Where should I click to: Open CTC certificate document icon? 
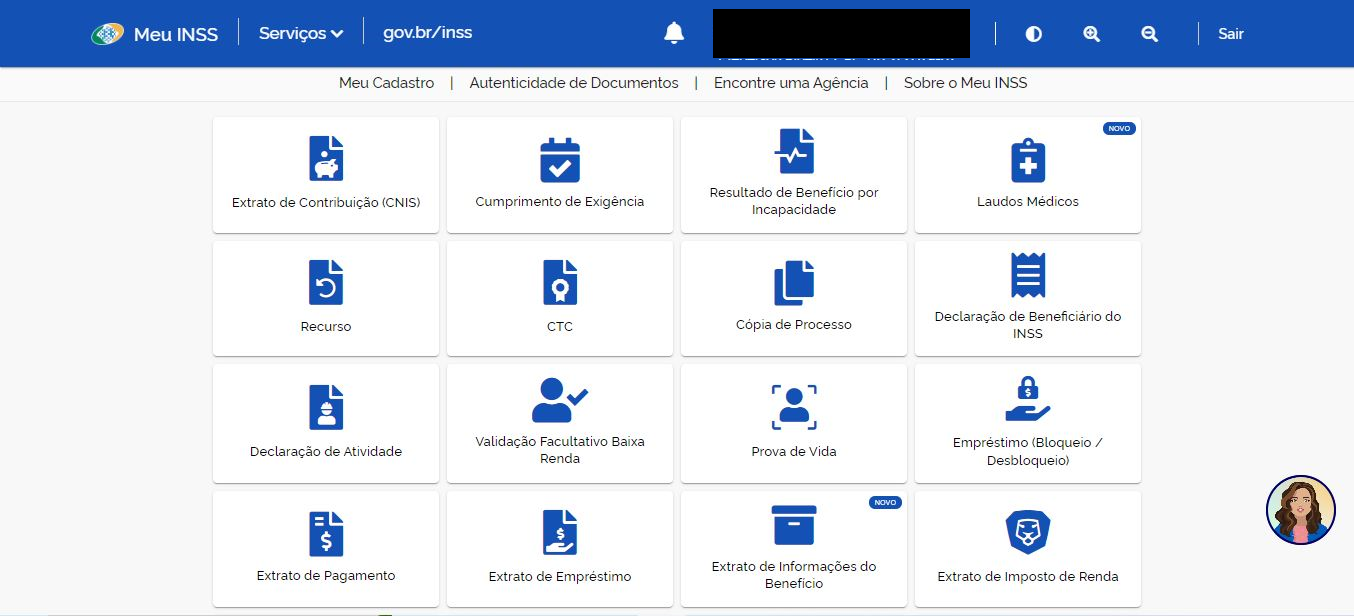tap(560, 282)
